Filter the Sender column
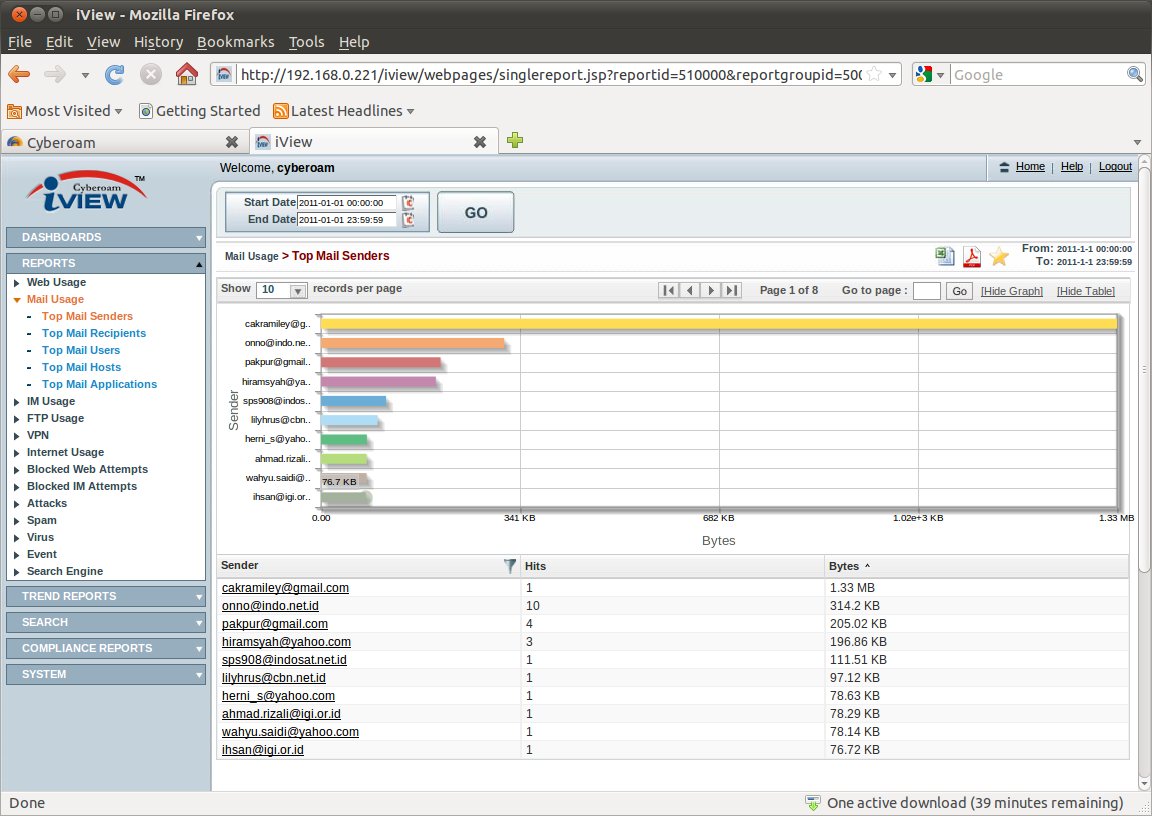The image size is (1152, 816). click(x=510, y=566)
